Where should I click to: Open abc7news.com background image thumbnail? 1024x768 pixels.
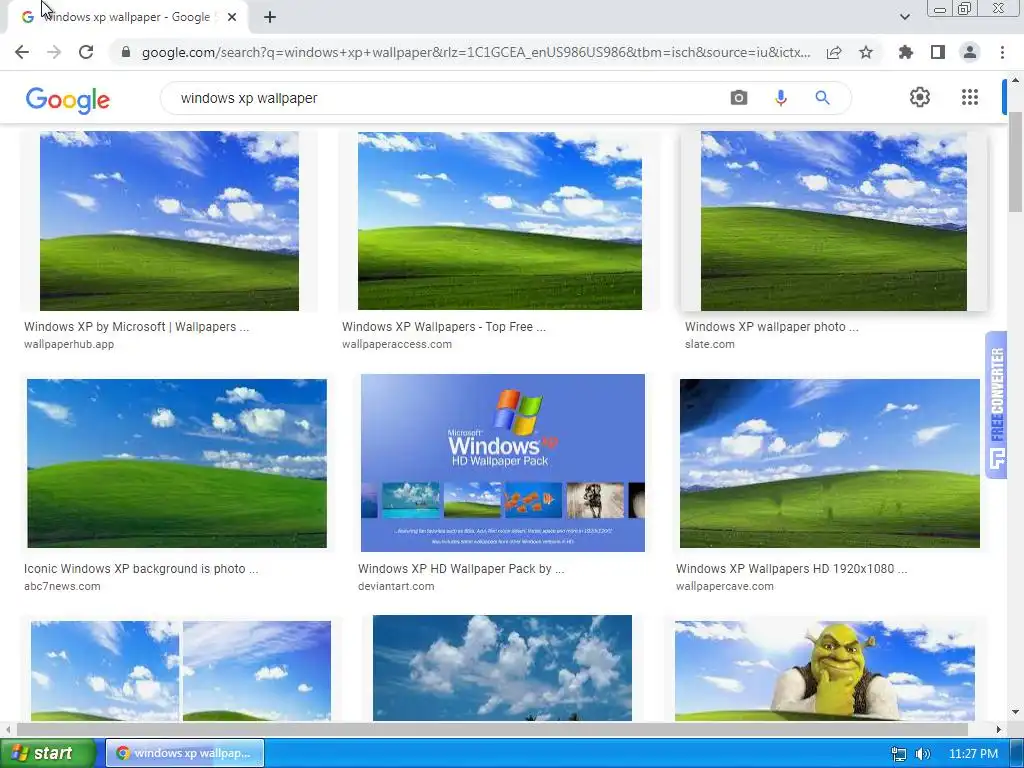tap(177, 463)
